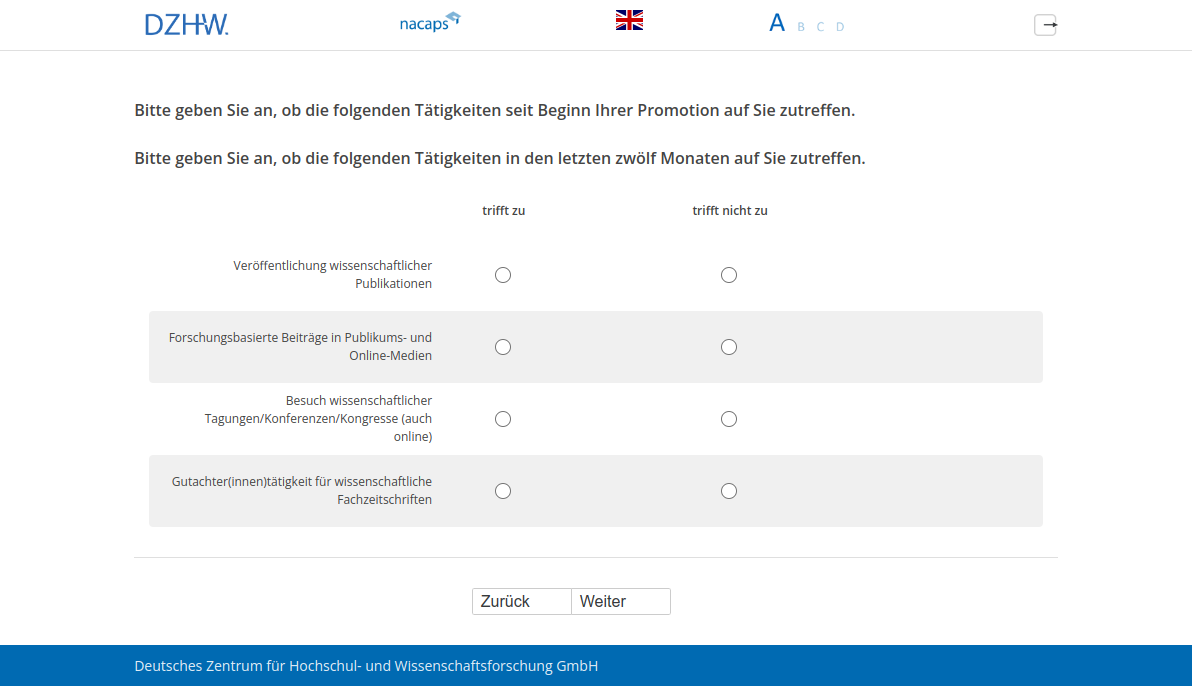Choose font size option C
1192x695 pixels.
[820, 27]
